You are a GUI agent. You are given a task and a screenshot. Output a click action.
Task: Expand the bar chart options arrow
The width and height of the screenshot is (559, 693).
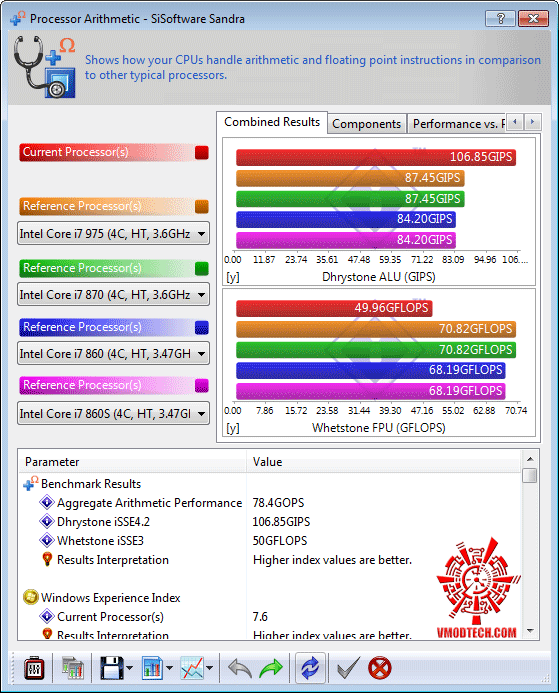(169, 668)
